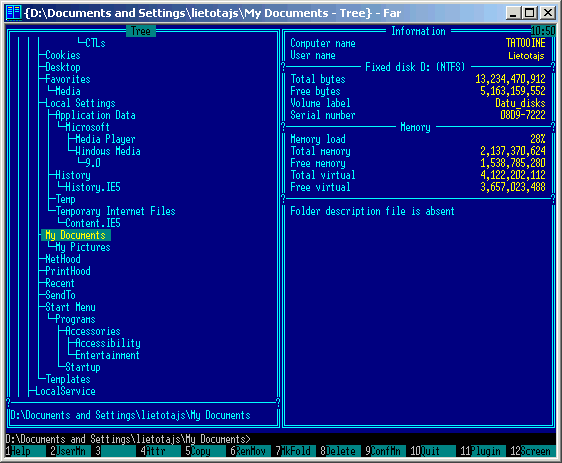Select the LocalService folder

(x=65, y=391)
